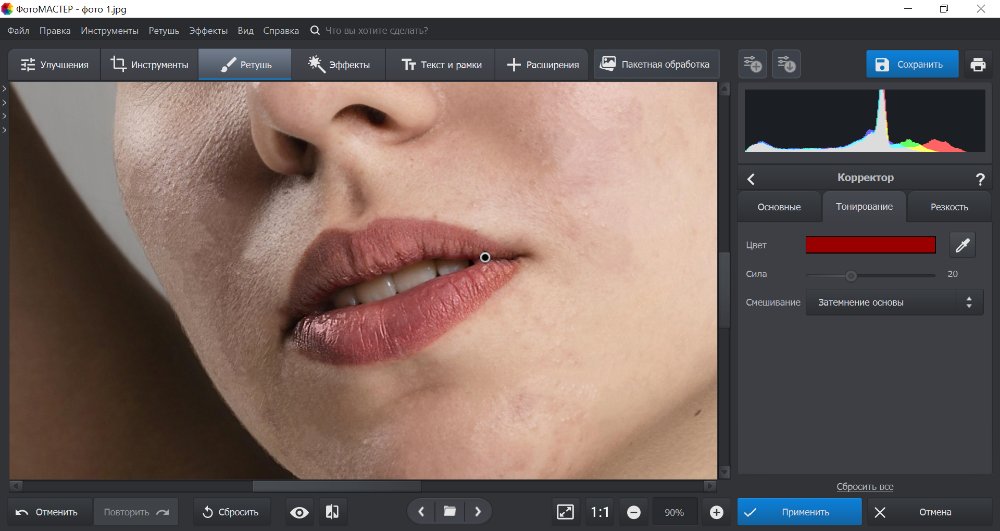1000x531 pixels.
Task: Toggle the before/after split comparison view
Action: point(332,512)
